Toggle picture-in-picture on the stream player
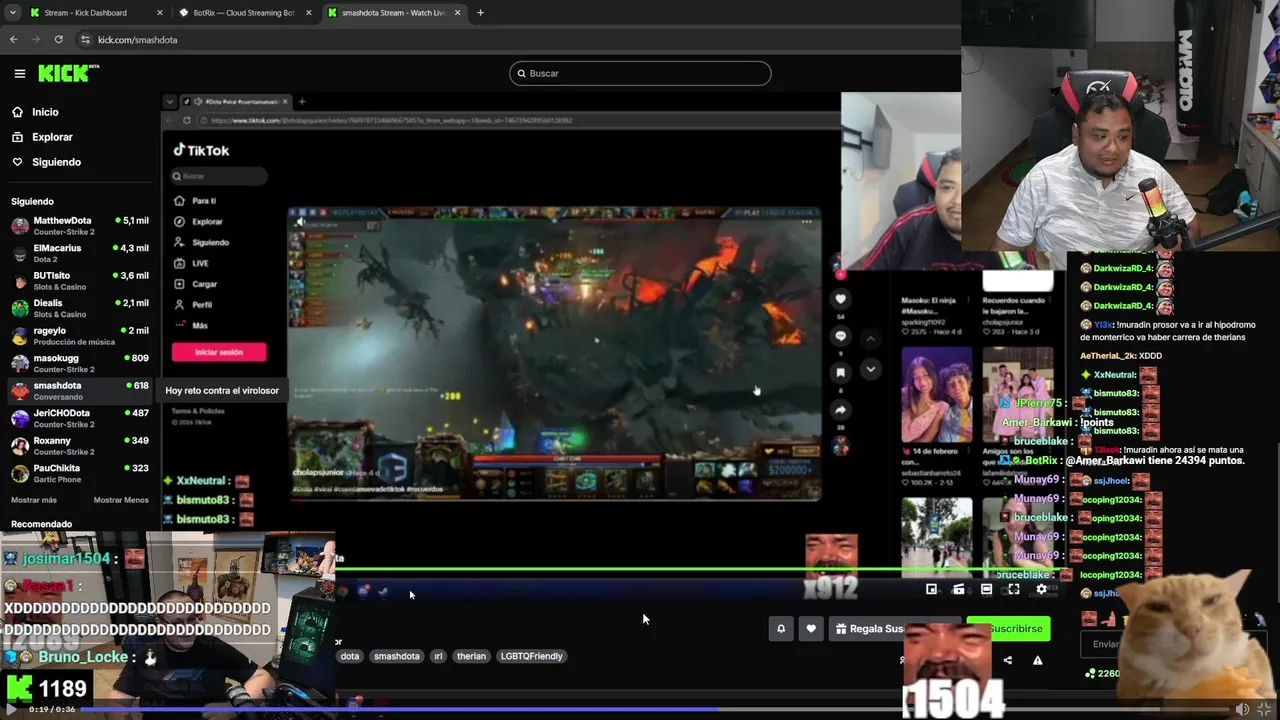Image resolution: width=1280 pixels, height=720 pixels. 931,589
